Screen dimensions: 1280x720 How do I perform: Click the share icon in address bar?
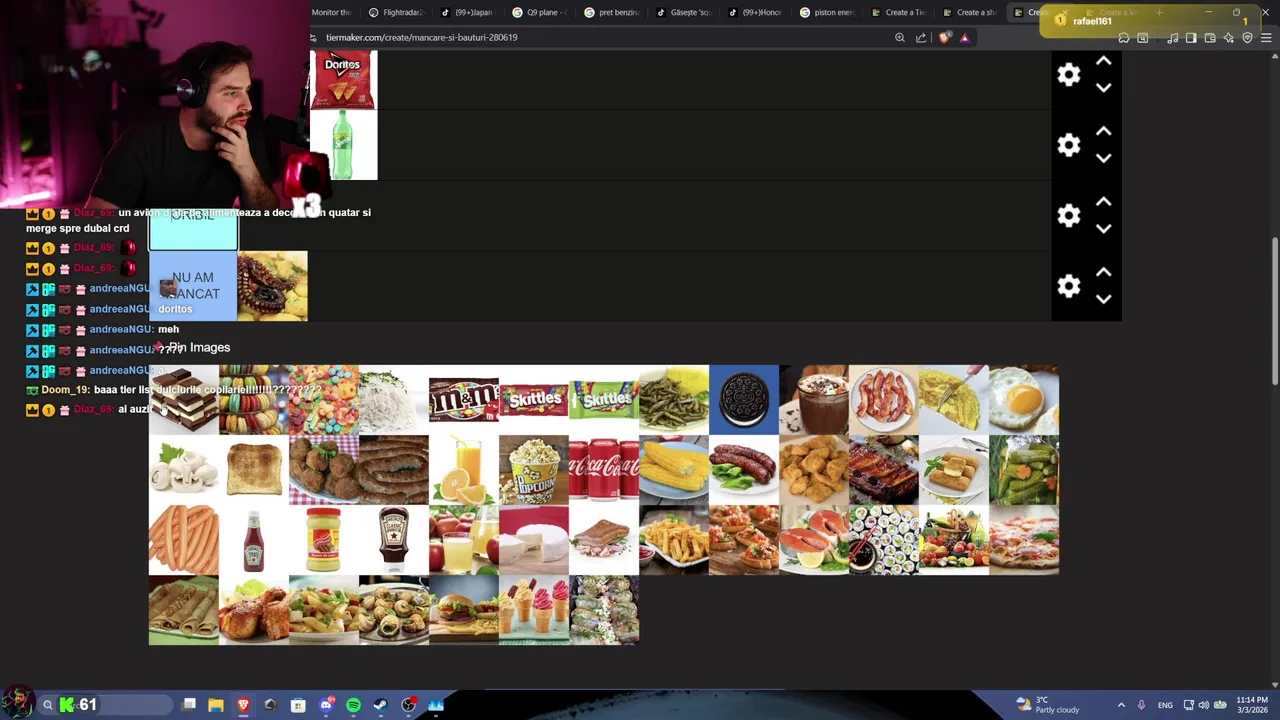pos(921,38)
